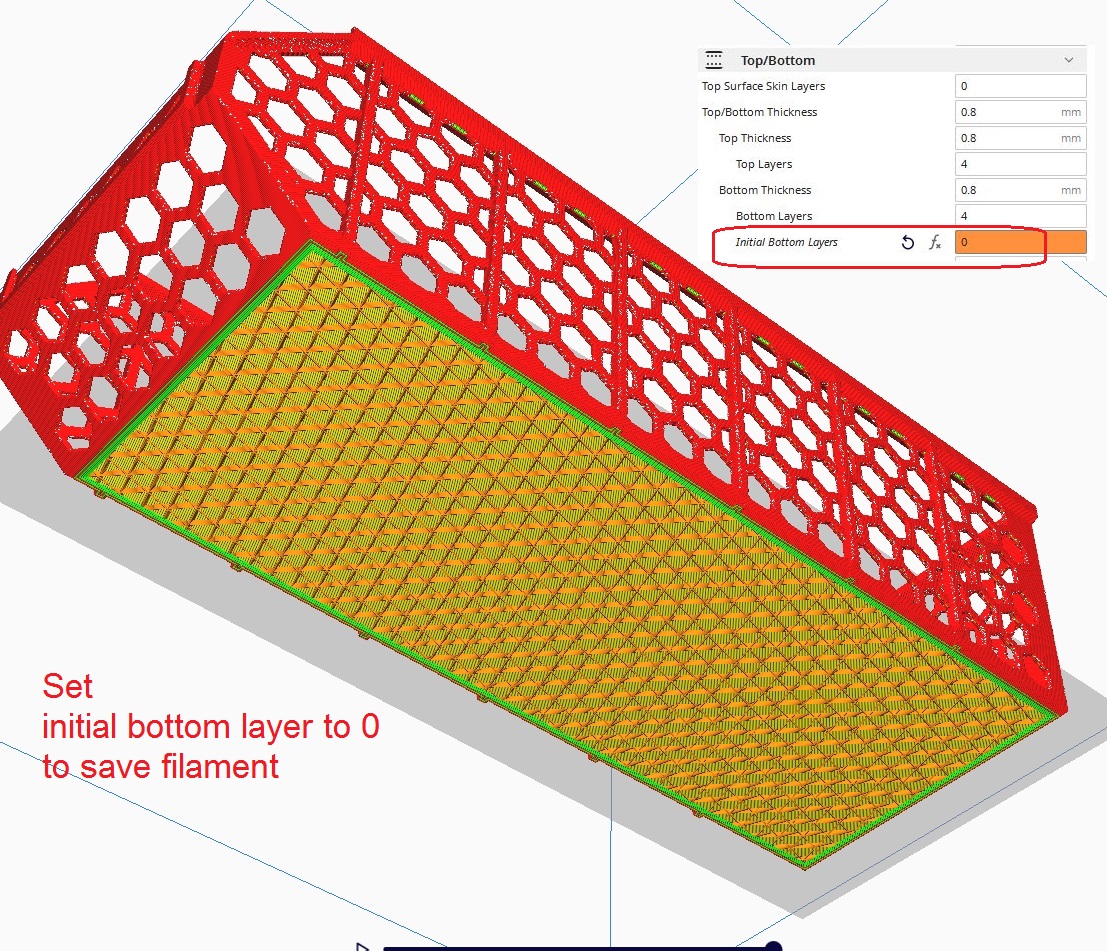Select the Top/Bottom Thickness label
Image resolution: width=1107 pixels, height=951 pixels.
point(759,112)
